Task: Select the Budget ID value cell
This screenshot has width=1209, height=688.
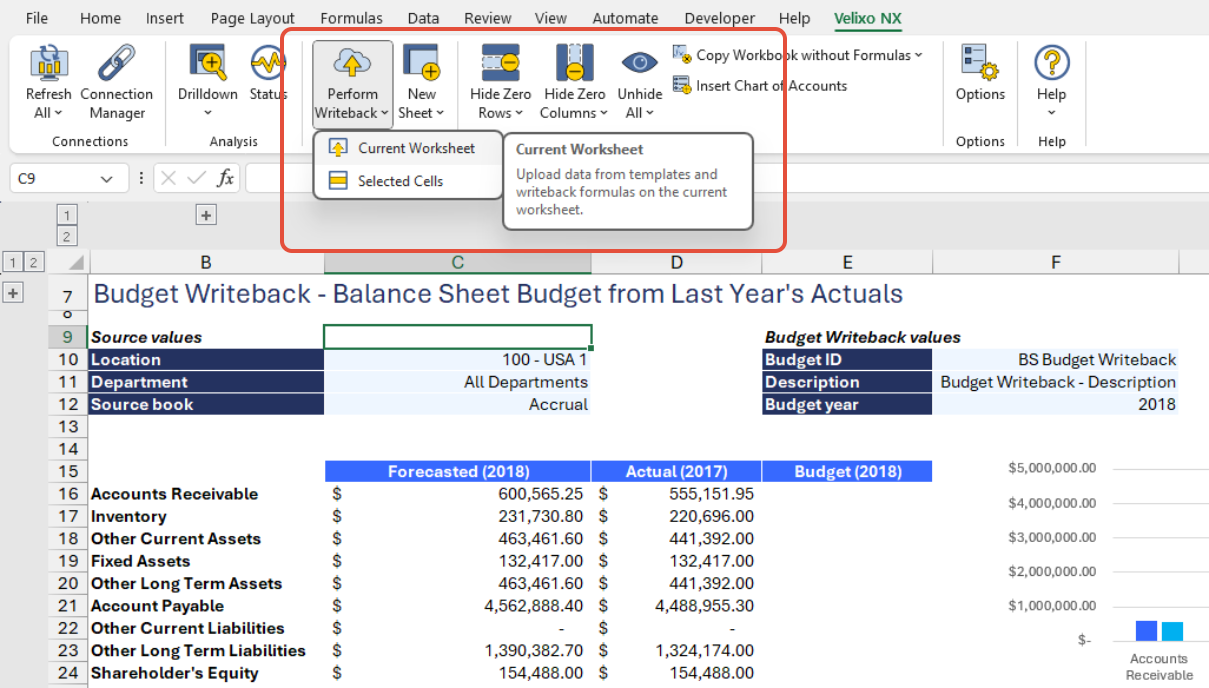Action: tap(1055, 360)
